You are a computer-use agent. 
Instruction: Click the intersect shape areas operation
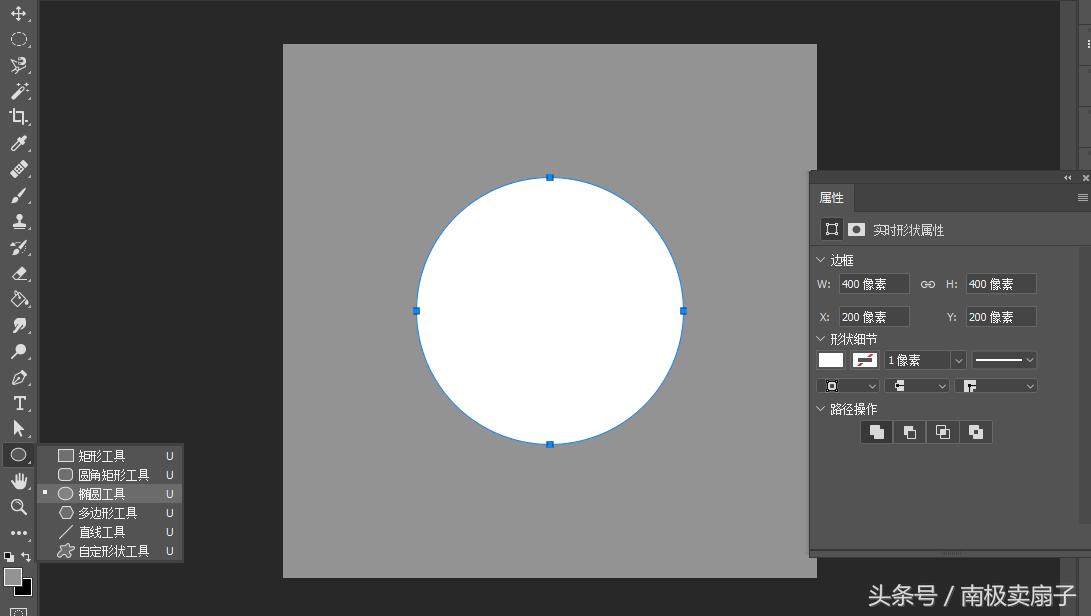tap(943, 432)
